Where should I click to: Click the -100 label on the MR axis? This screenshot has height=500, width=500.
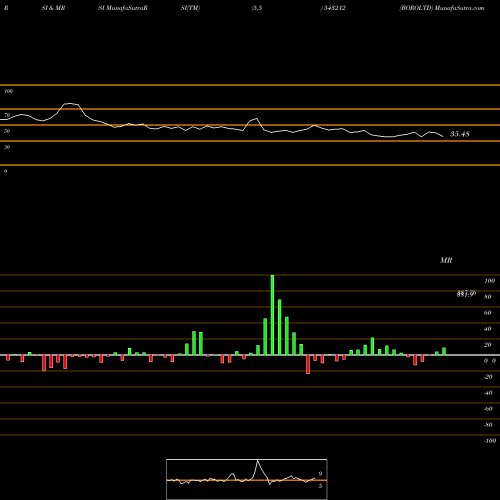(x=490, y=441)
